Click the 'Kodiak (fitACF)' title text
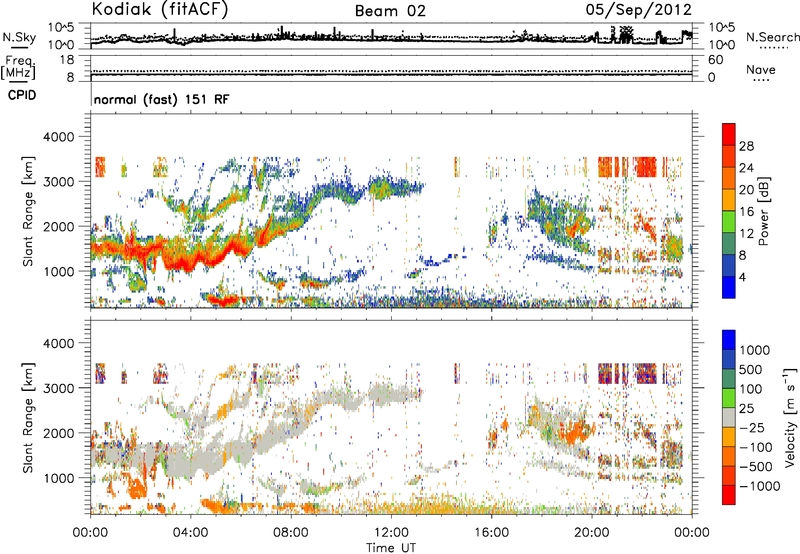This screenshot has width=800, height=554. pos(160,9)
